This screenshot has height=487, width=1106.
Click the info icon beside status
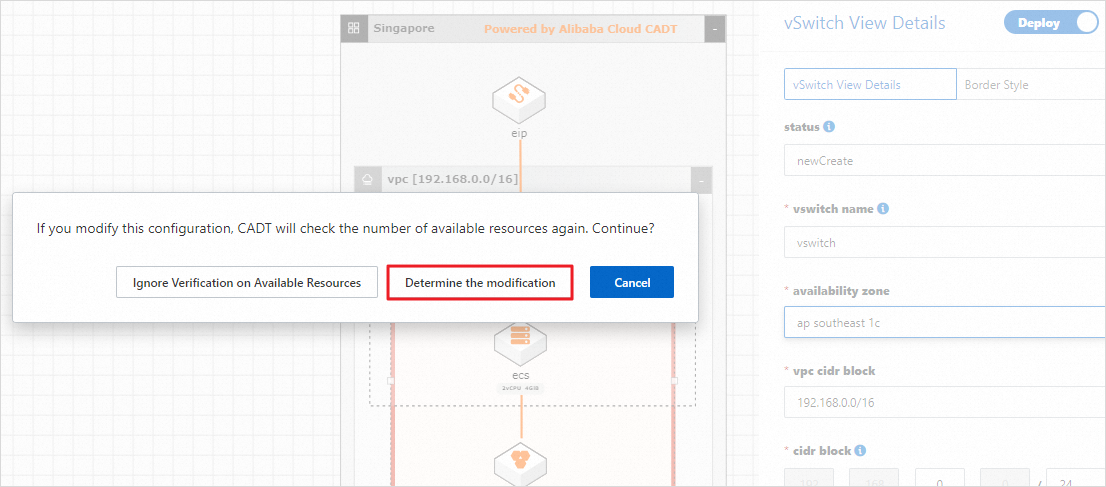830,127
